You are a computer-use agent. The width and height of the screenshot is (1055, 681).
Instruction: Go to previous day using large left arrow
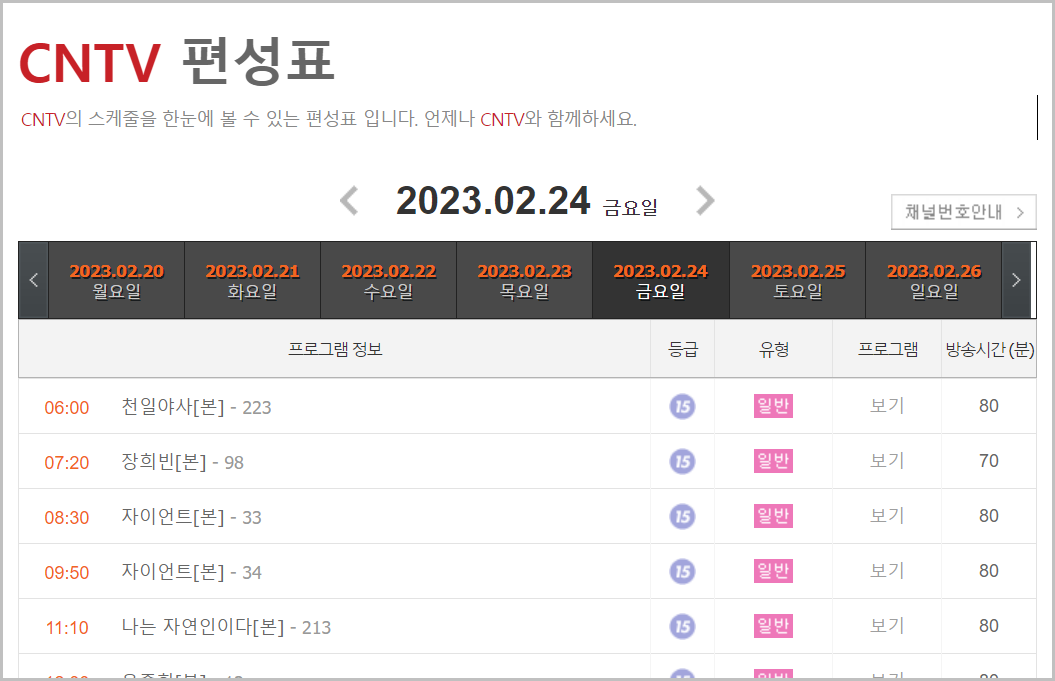point(349,201)
